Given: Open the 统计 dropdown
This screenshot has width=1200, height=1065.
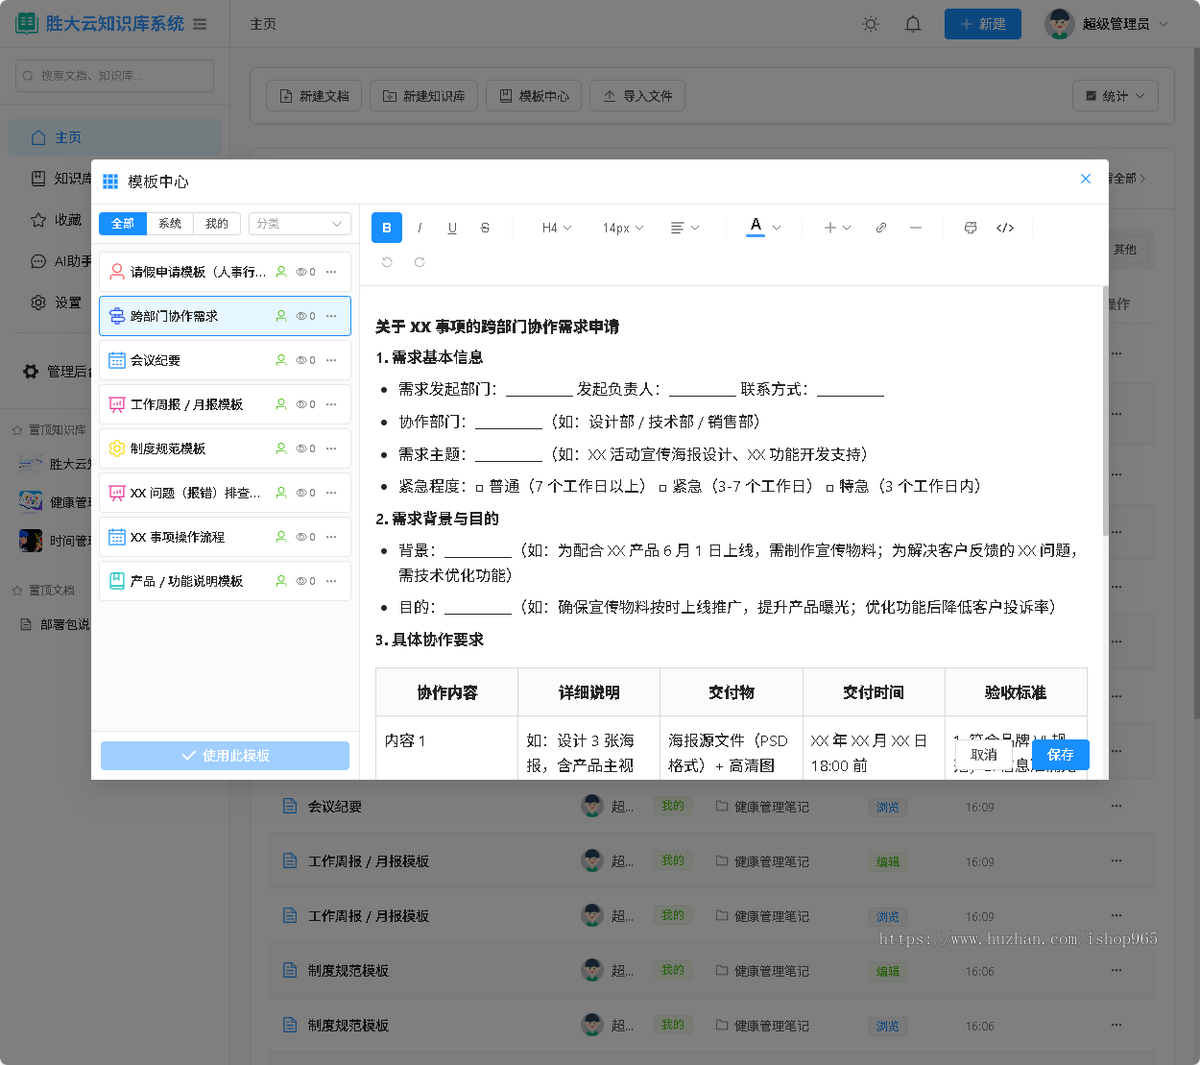Looking at the screenshot, I should [1116, 96].
